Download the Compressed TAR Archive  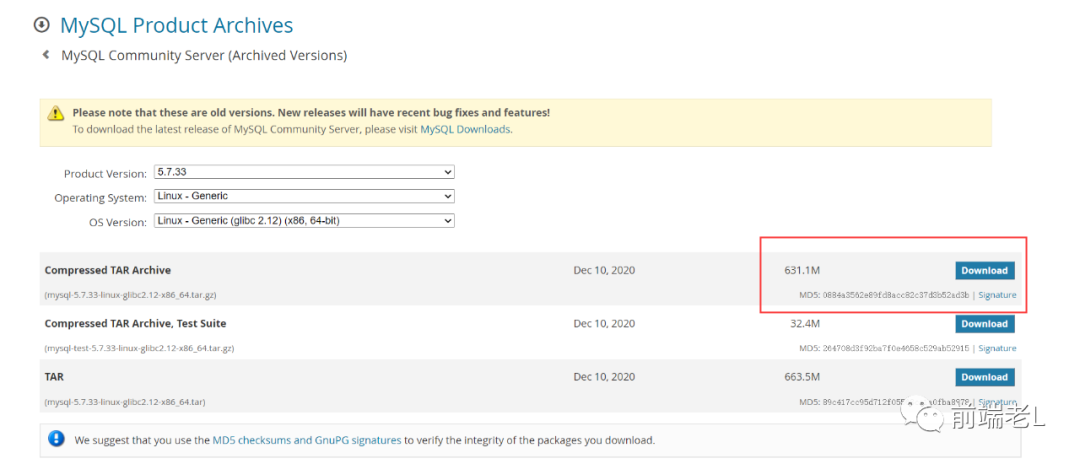984,270
